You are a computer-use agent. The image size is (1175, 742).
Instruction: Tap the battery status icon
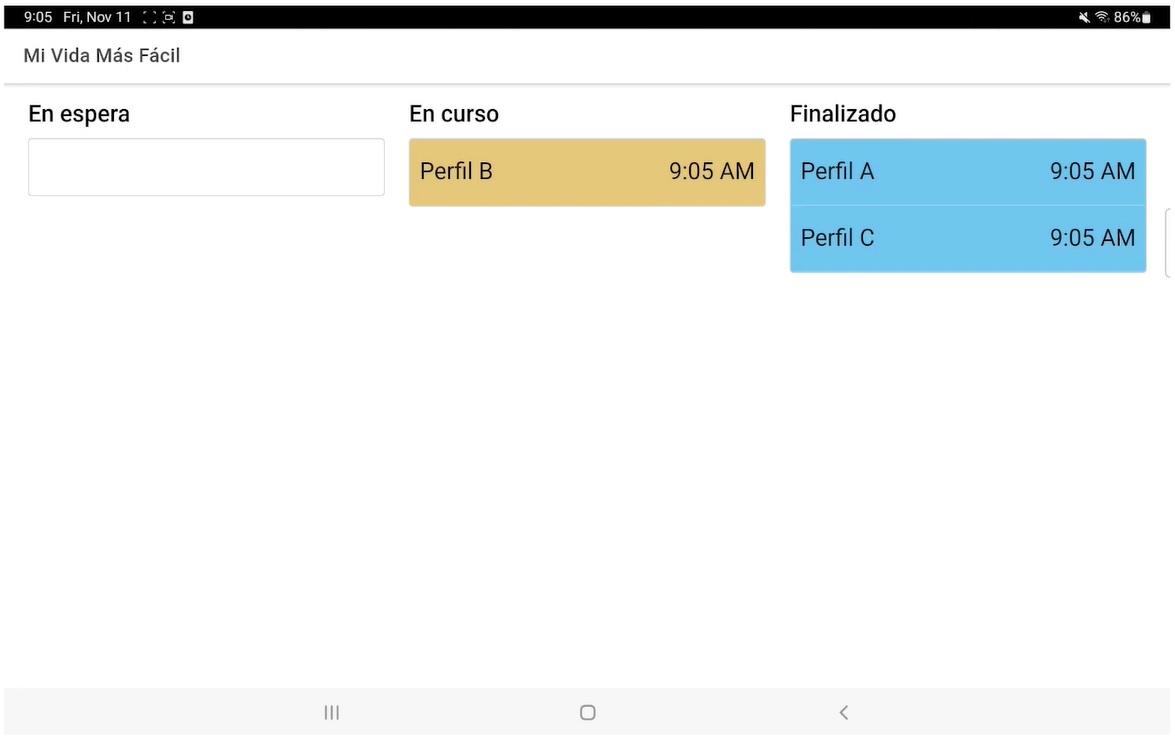(x=1146, y=17)
